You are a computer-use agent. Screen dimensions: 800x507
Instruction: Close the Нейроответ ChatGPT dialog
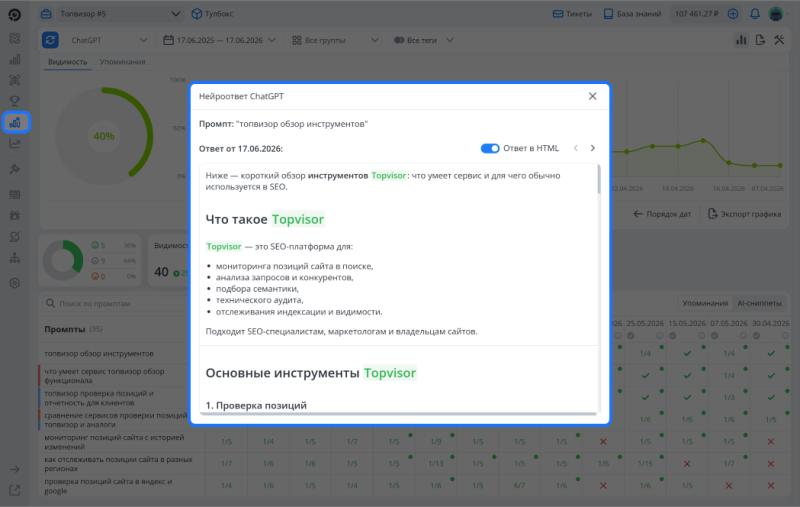pyautogui.click(x=592, y=96)
